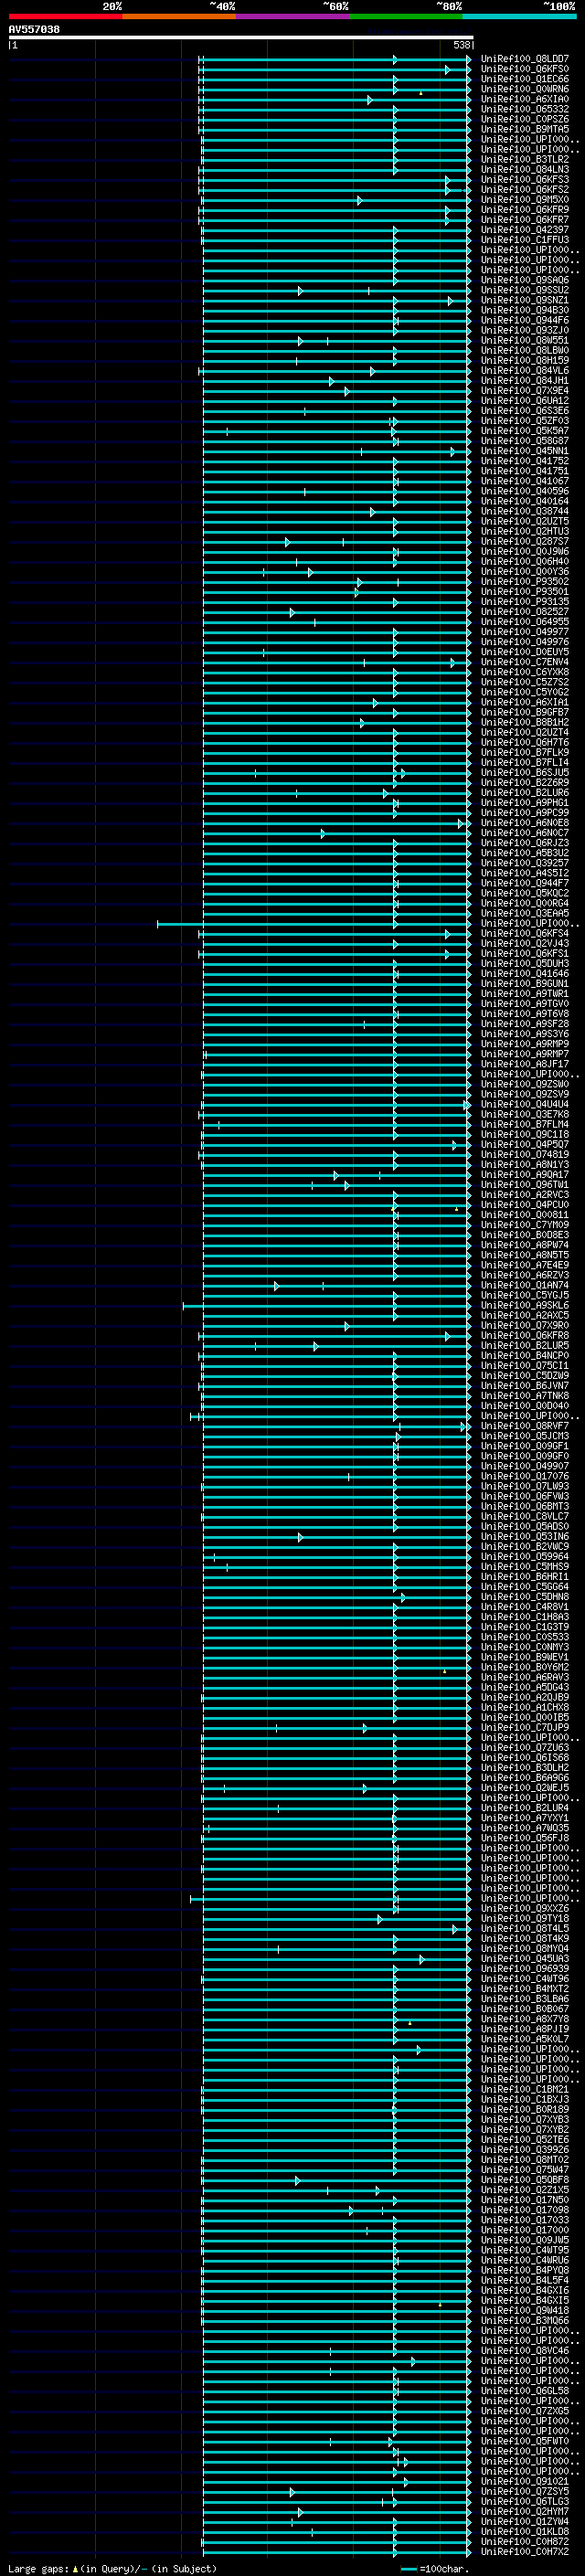Open hit UniRef100_Q1EC66
Image resolution: width=585 pixels, height=2576 pixels.
[525, 79]
